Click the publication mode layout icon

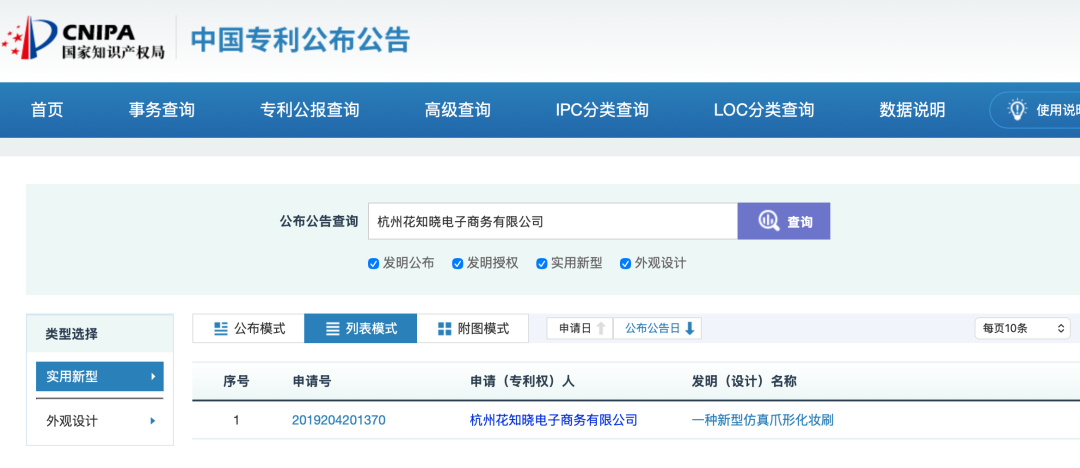(x=221, y=329)
